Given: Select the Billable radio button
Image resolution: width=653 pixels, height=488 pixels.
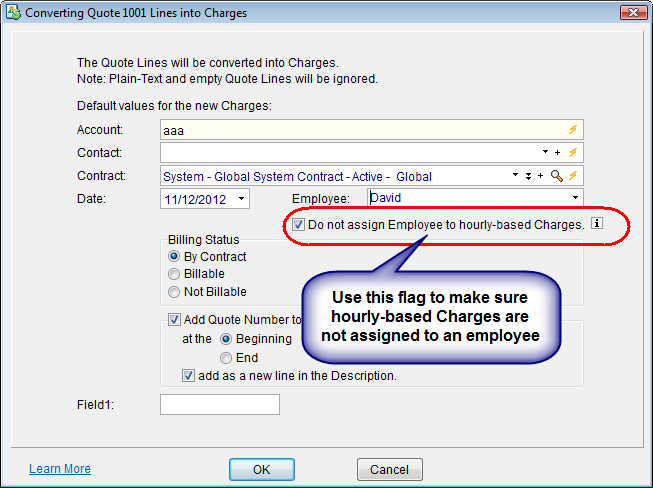Looking at the screenshot, I should point(175,274).
